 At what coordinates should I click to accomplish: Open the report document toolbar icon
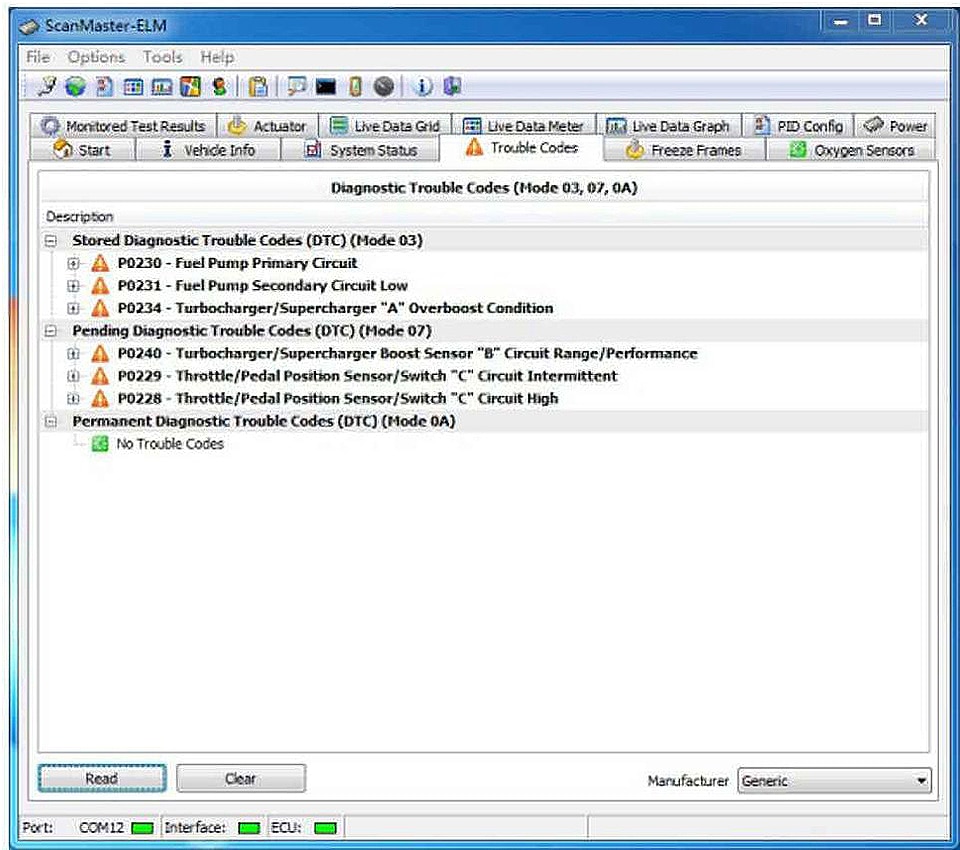(x=104, y=86)
